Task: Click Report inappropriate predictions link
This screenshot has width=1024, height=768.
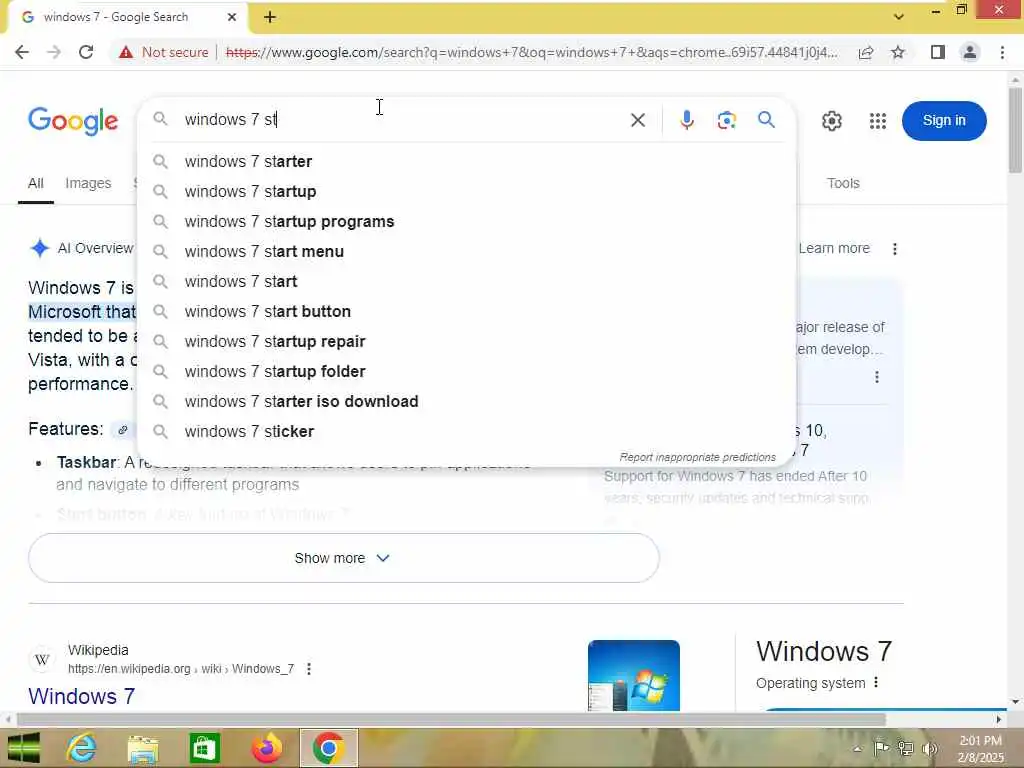Action: pyautogui.click(x=697, y=457)
